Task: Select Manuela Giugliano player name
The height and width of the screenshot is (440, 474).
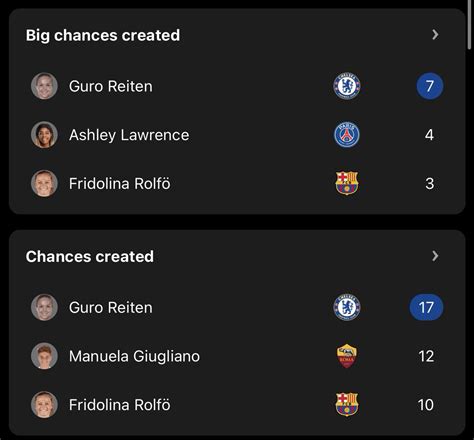Action: (x=134, y=356)
